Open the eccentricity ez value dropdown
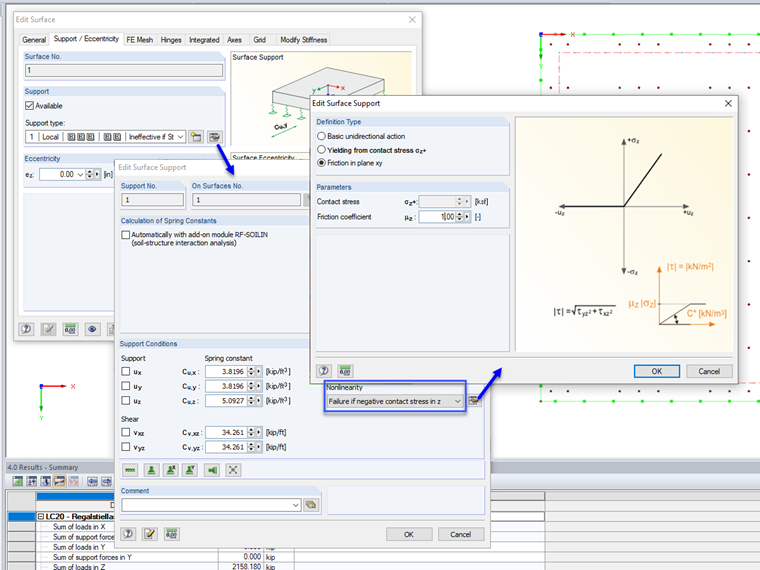This screenshot has height=570, width=760. [80, 174]
